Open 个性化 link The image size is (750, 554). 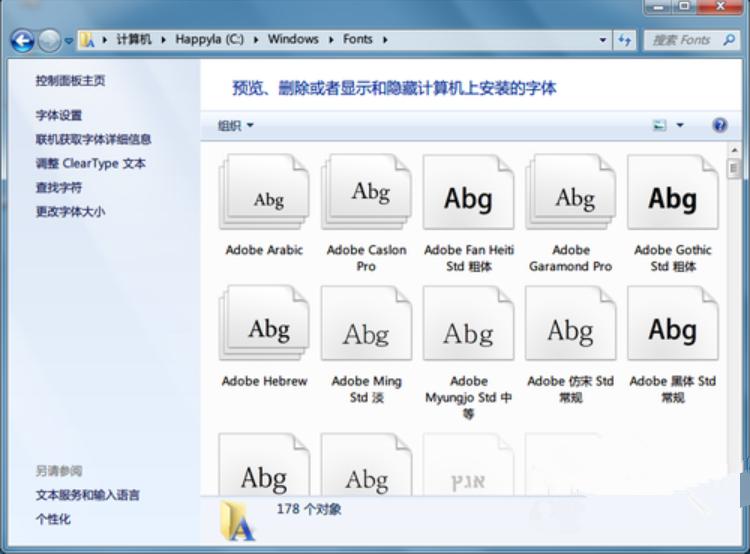tap(53, 519)
